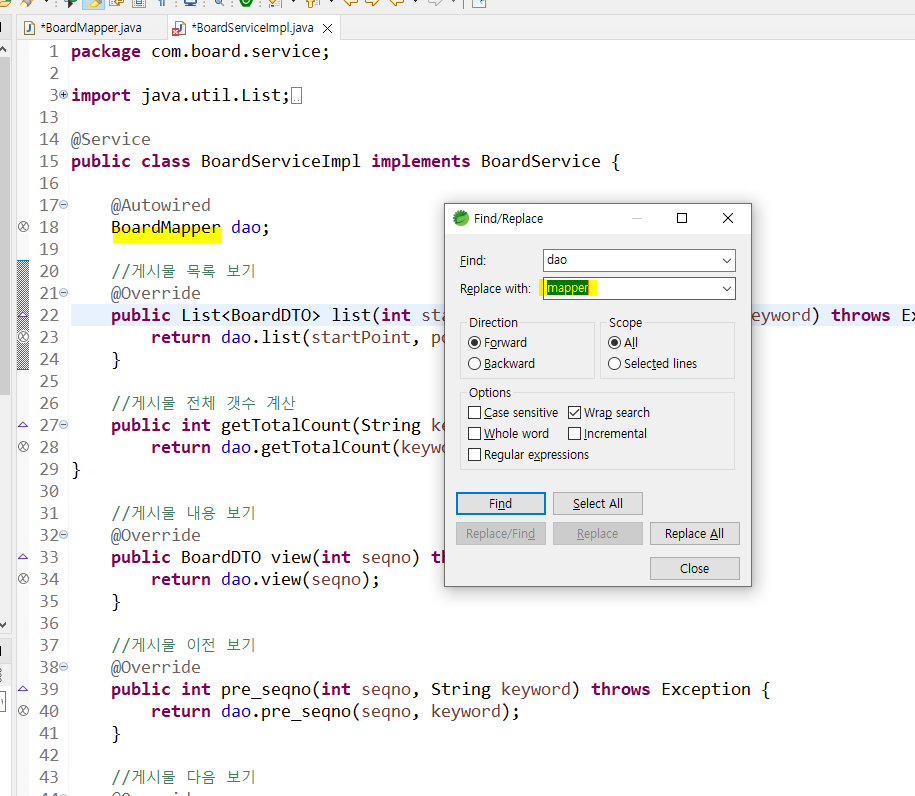Turn on Regular expressions checkbox

coord(529,455)
